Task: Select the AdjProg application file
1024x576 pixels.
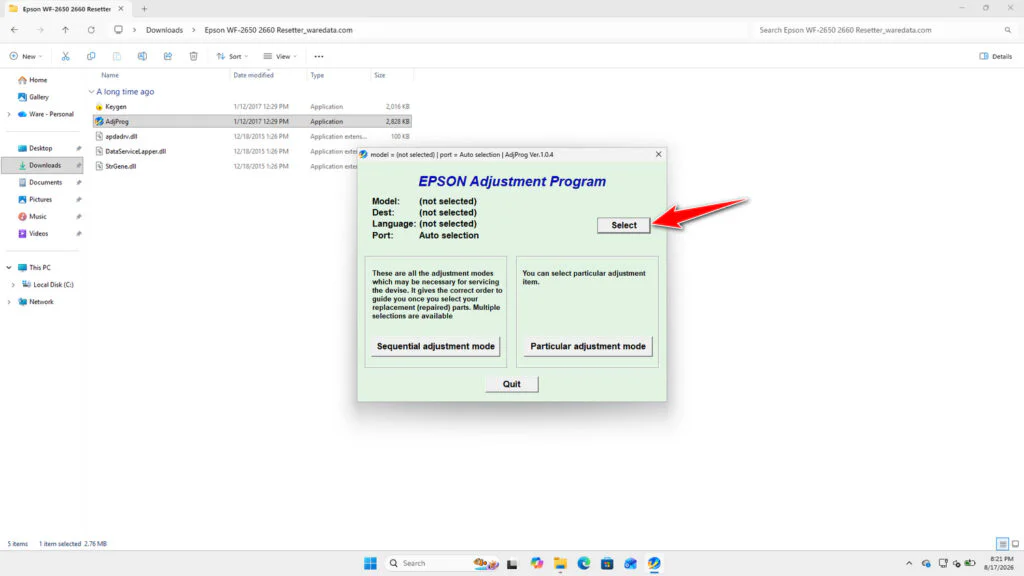Action: pyautogui.click(x=252, y=121)
